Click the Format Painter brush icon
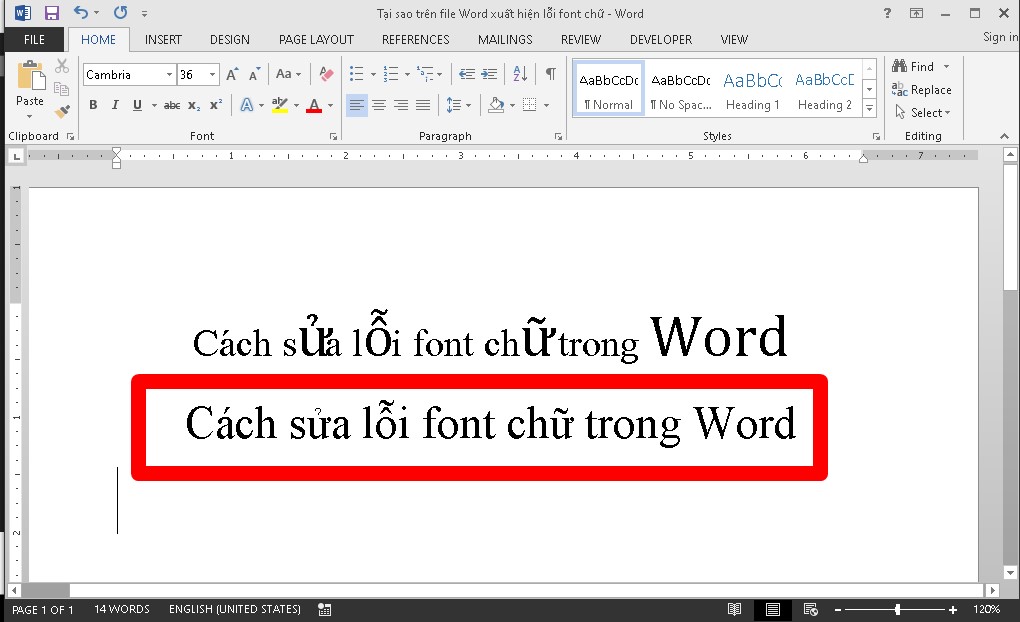The width and height of the screenshot is (1020, 622). [x=62, y=112]
